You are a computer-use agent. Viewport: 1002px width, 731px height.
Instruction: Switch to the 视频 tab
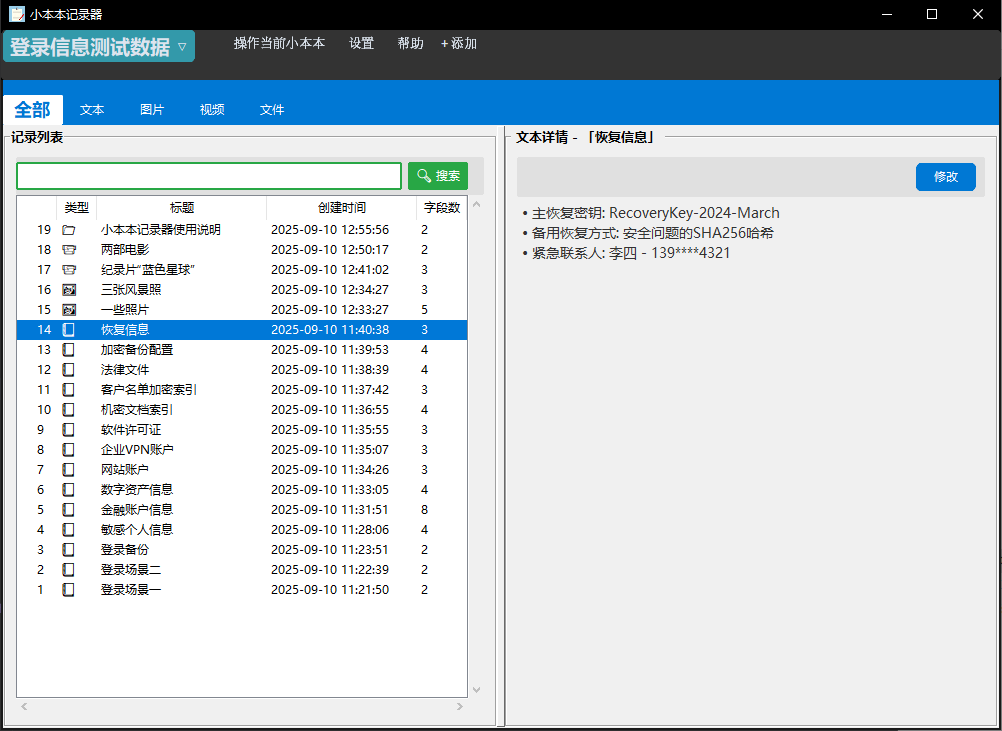212,110
